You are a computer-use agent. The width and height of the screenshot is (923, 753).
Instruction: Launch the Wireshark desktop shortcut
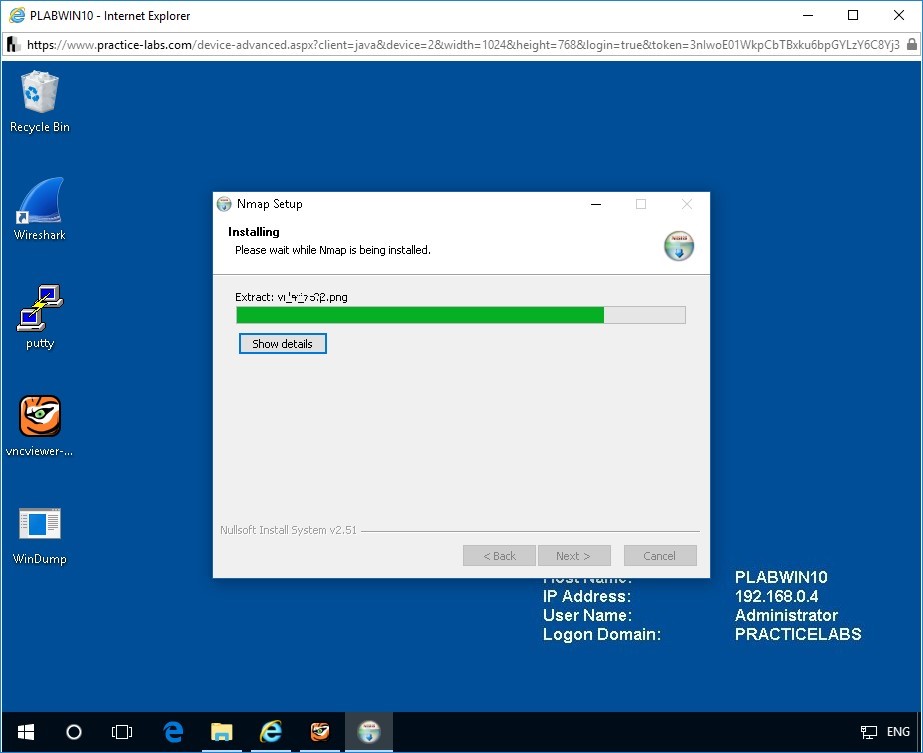pyautogui.click(x=39, y=209)
